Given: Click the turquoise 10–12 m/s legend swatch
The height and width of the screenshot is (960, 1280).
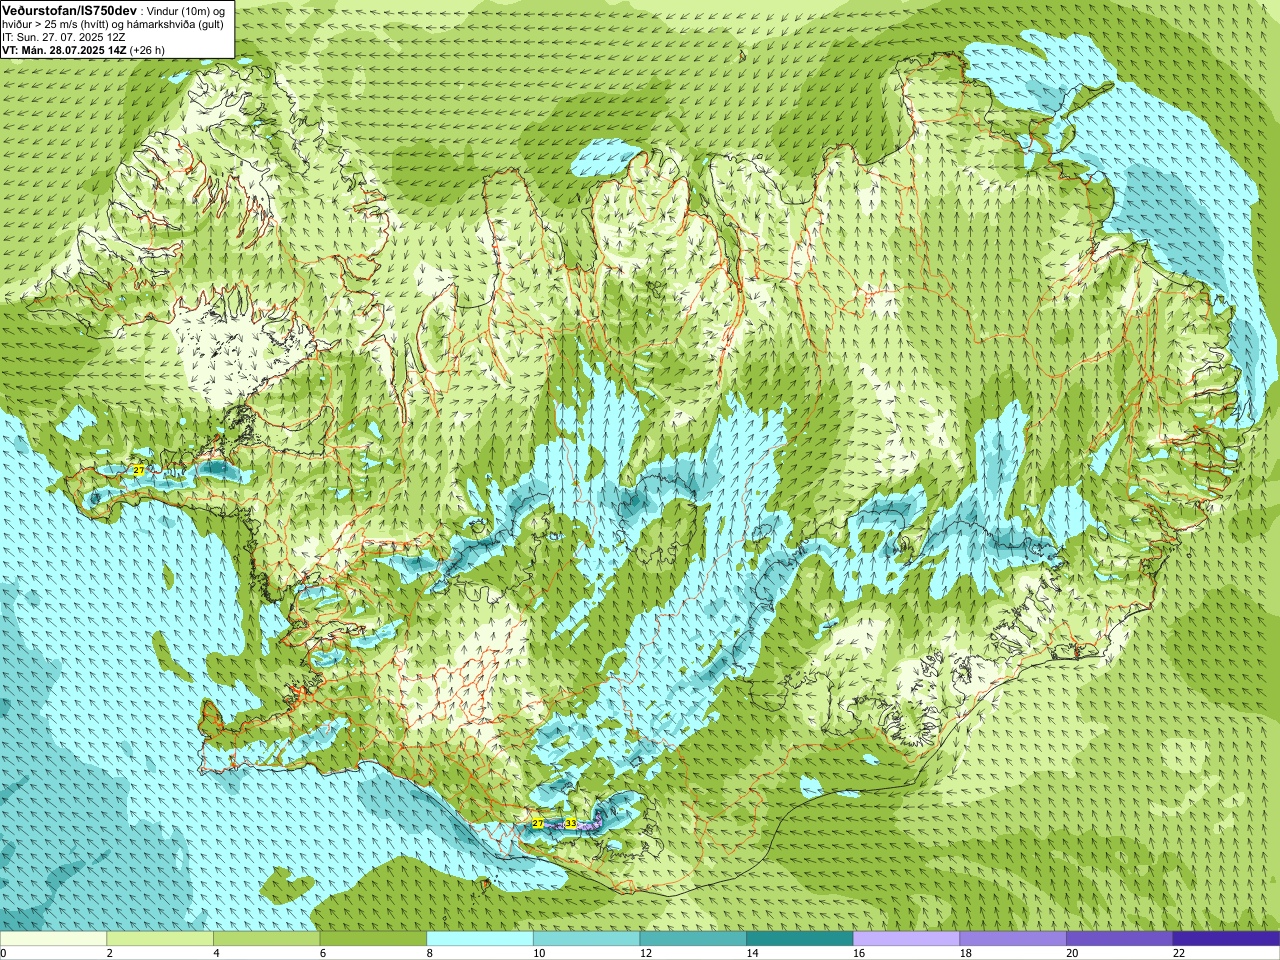Looking at the screenshot, I should [x=586, y=939].
